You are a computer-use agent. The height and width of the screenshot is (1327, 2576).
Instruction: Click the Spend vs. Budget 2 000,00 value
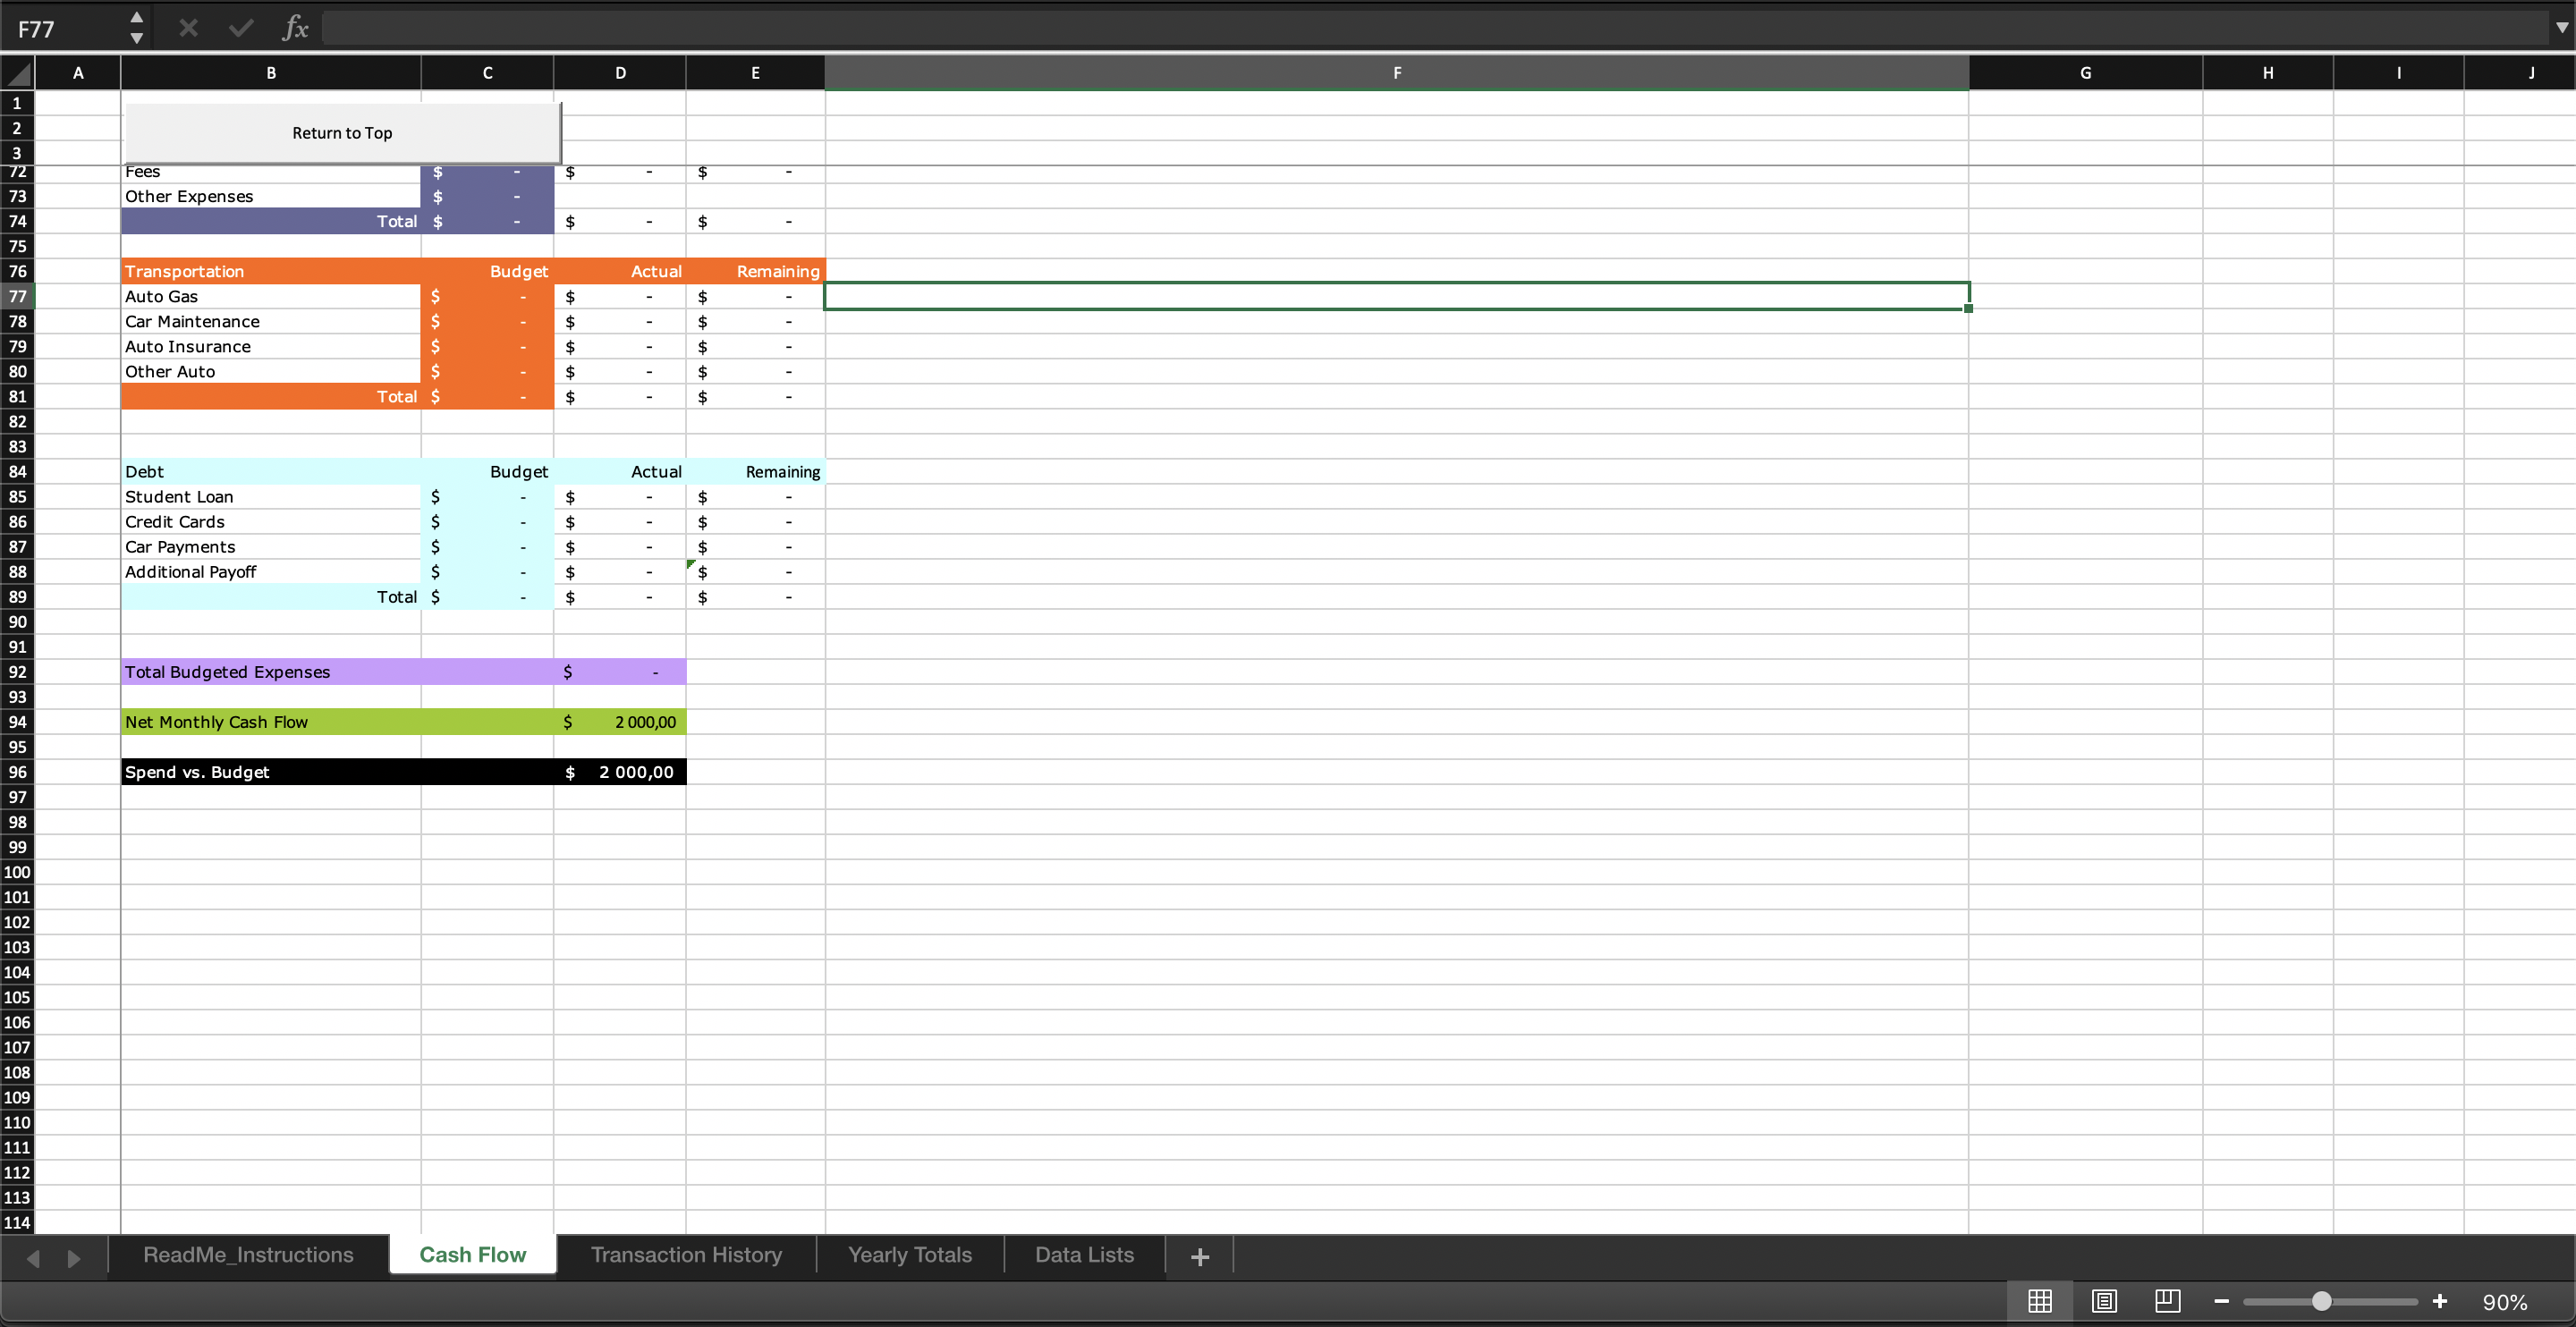[620, 772]
